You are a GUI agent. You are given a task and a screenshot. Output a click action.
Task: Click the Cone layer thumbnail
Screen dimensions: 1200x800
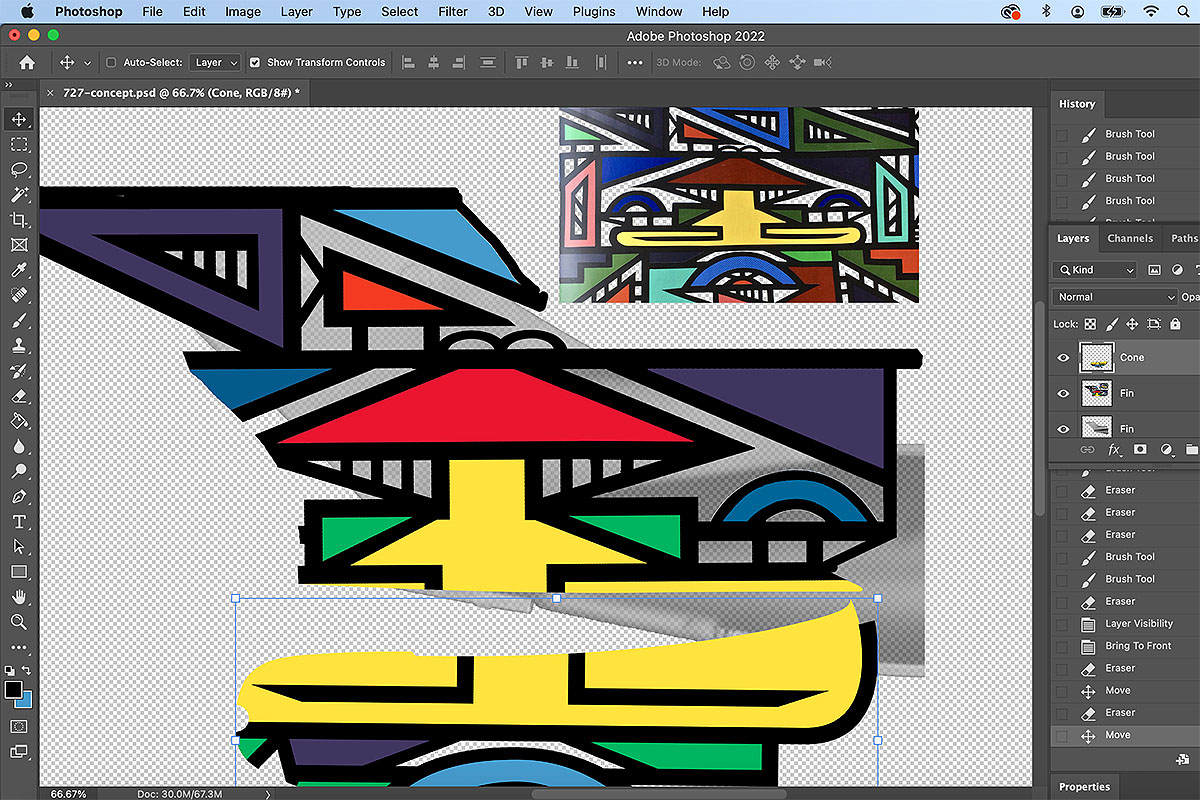point(1097,357)
